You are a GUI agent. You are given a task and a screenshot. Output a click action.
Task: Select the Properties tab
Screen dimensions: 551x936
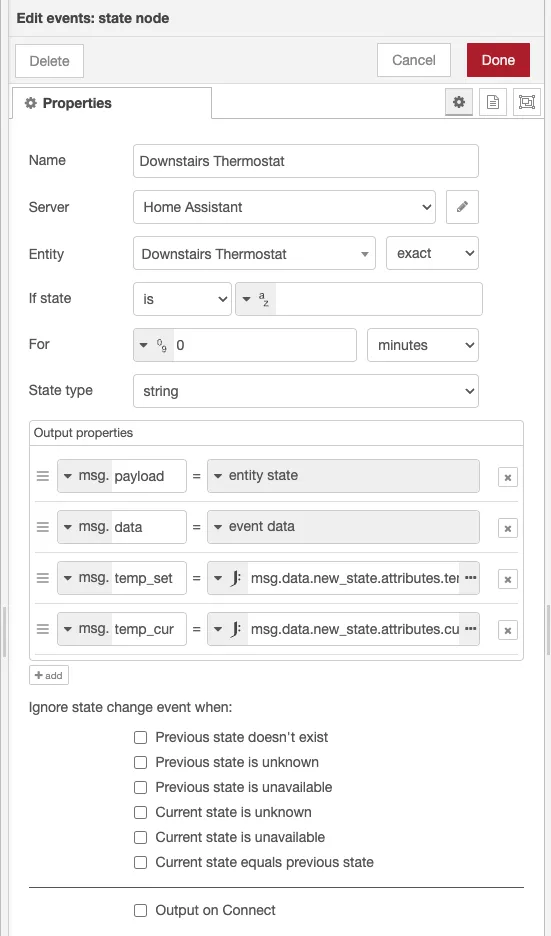(112, 103)
